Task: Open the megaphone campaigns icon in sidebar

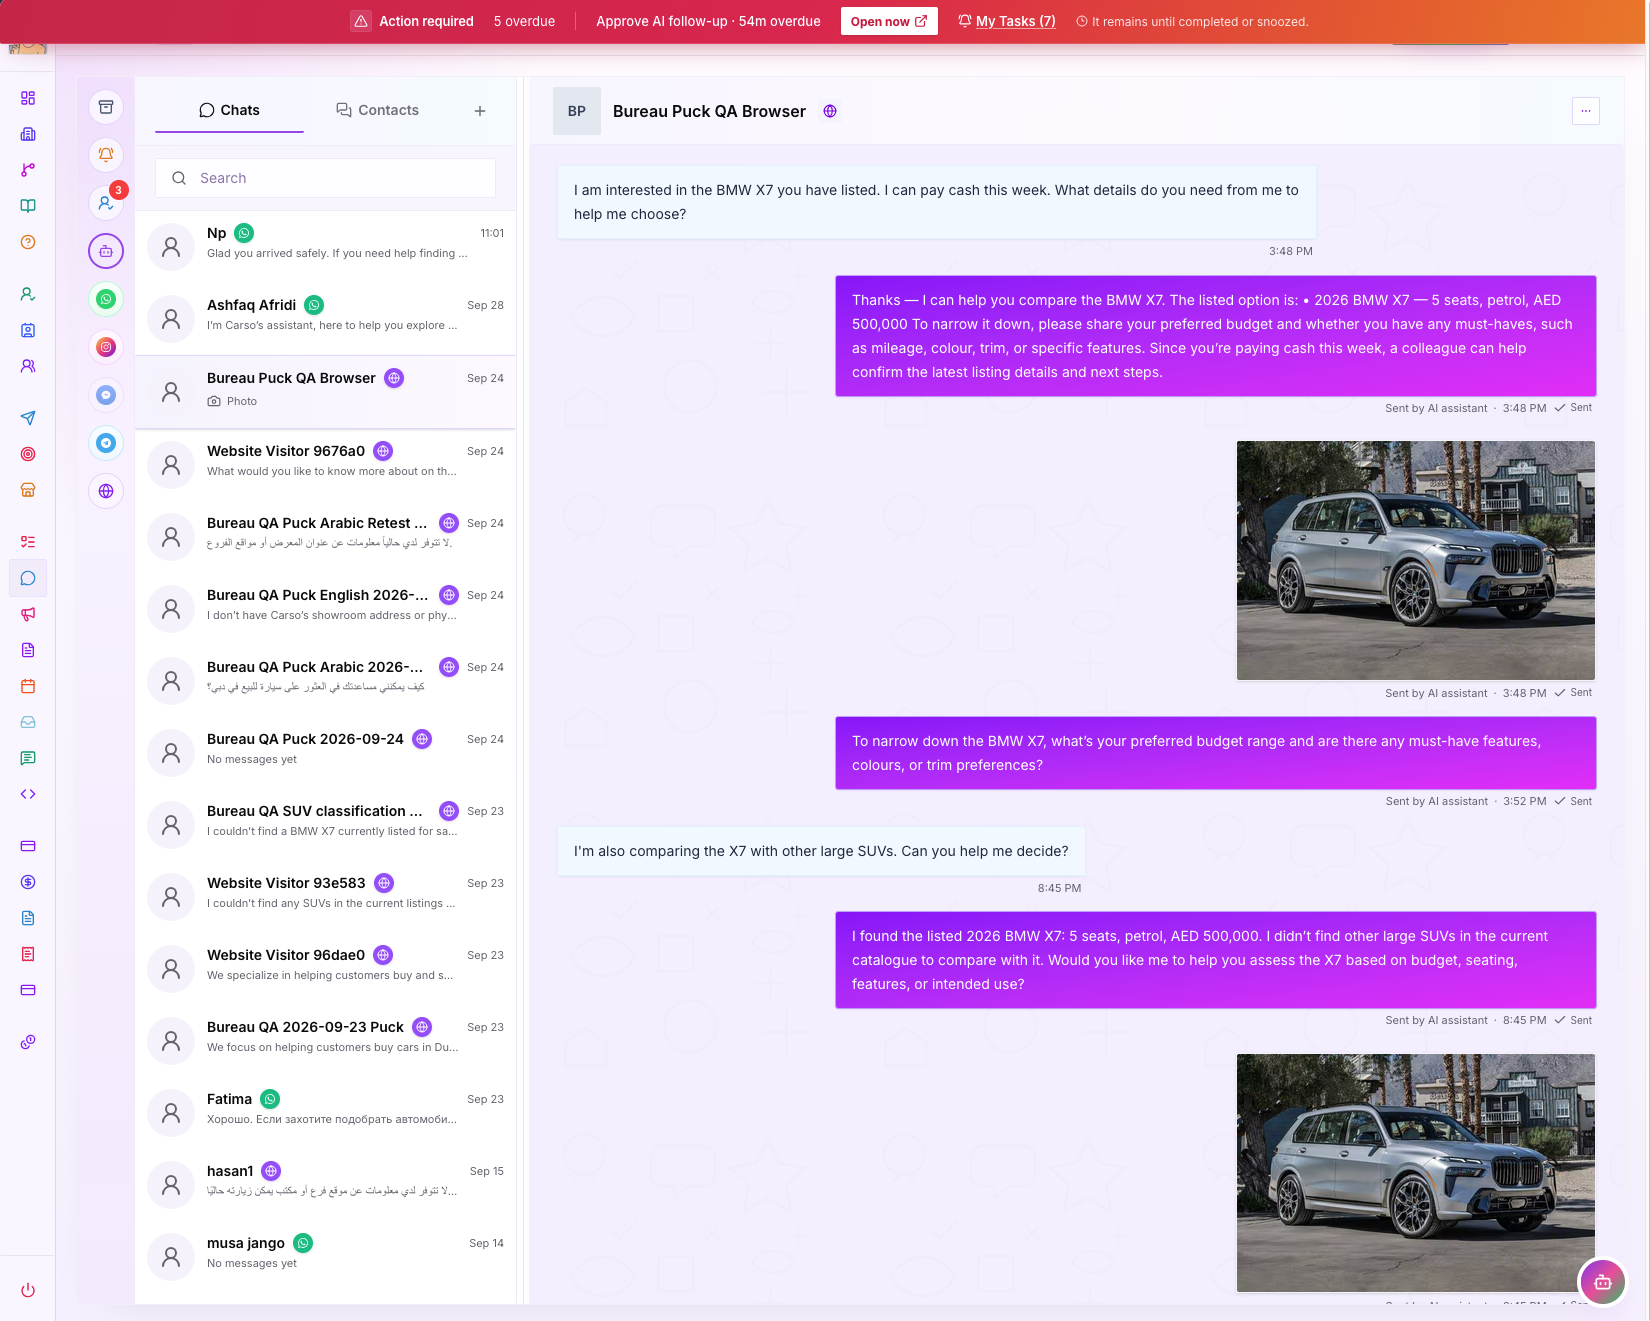Action: pos(28,614)
